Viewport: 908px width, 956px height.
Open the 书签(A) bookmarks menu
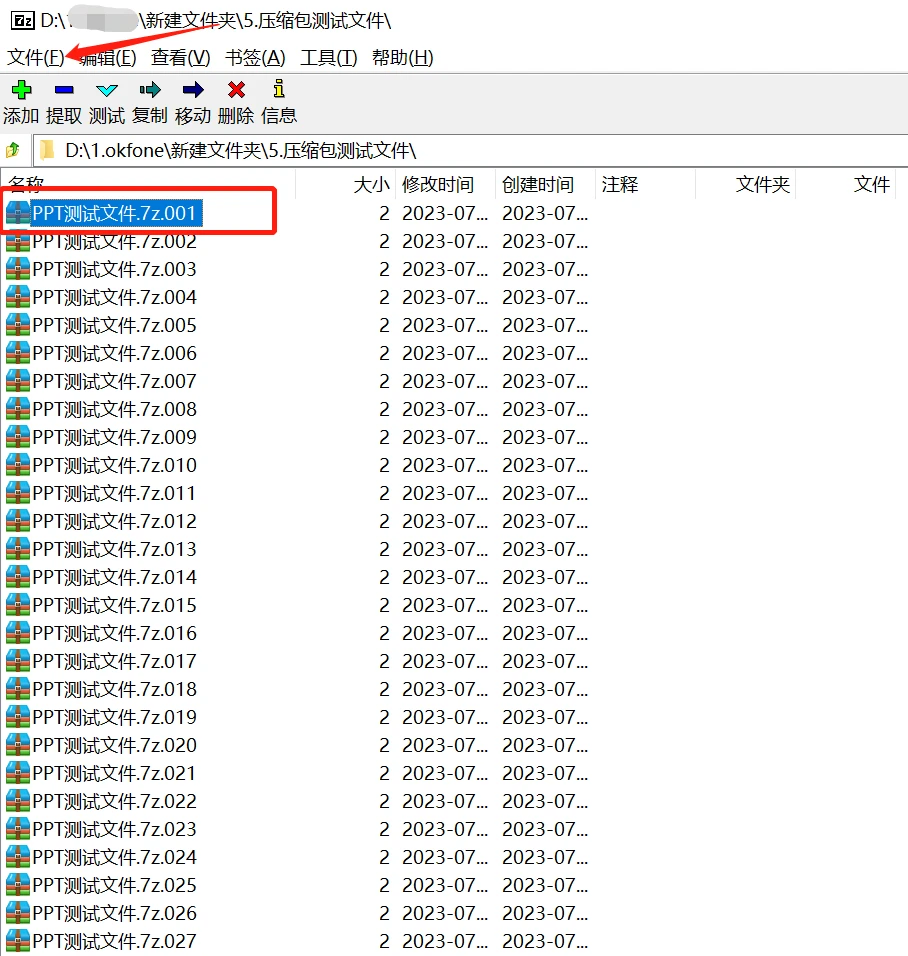[x=255, y=58]
